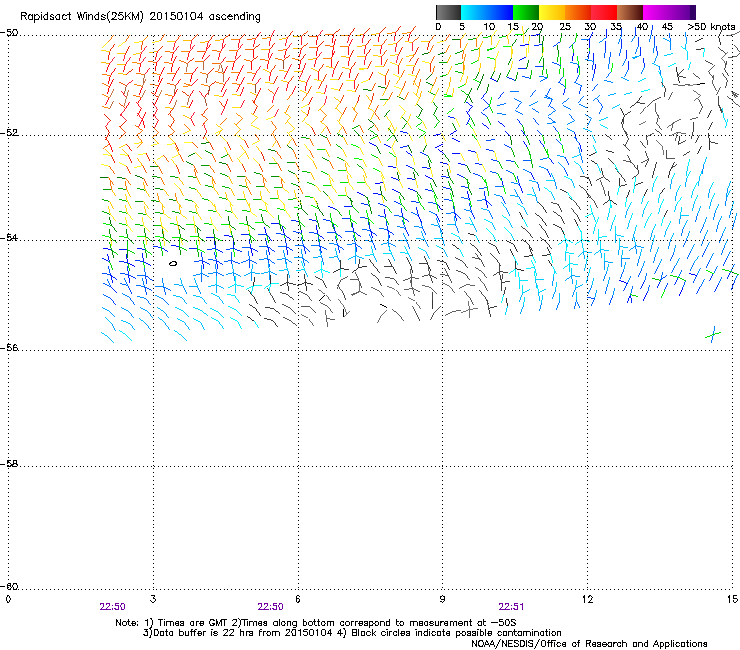This screenshot has height=650, width=740.
Task: Click the black contamination circle near longitude 3
Action: (x=173, y=264)
